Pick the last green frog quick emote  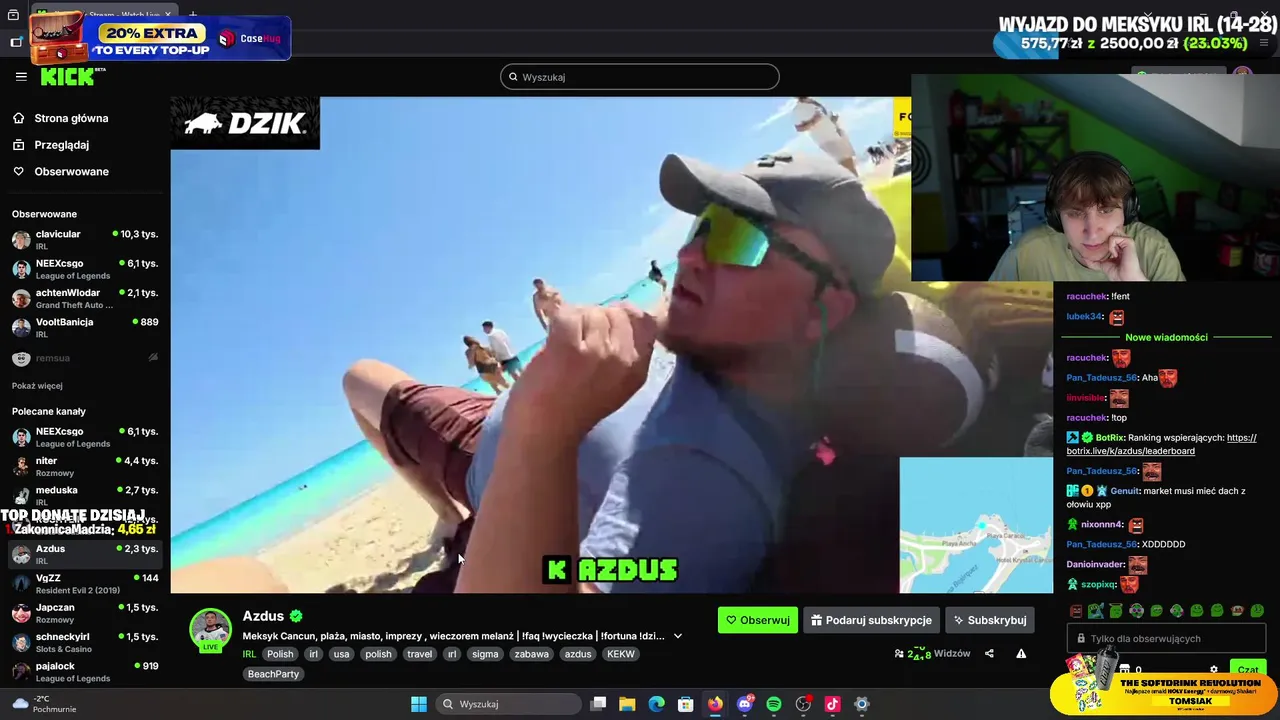click(1257, 610)
